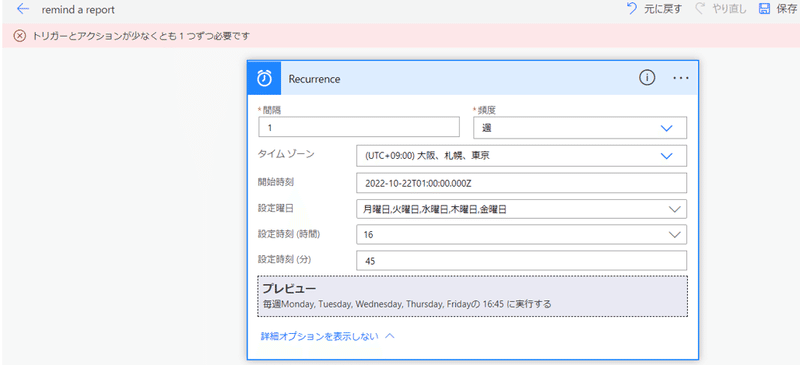Click the 開始時刻 label
This screenshot has height=365, width=800.
pyautogui.click(x=275, y=181)
